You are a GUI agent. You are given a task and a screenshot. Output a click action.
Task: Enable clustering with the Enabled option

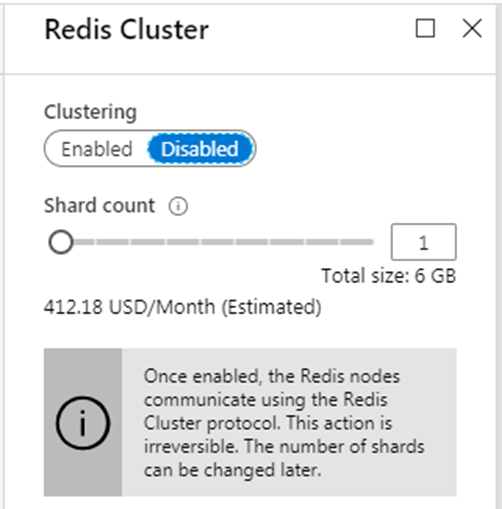[97, 149]
